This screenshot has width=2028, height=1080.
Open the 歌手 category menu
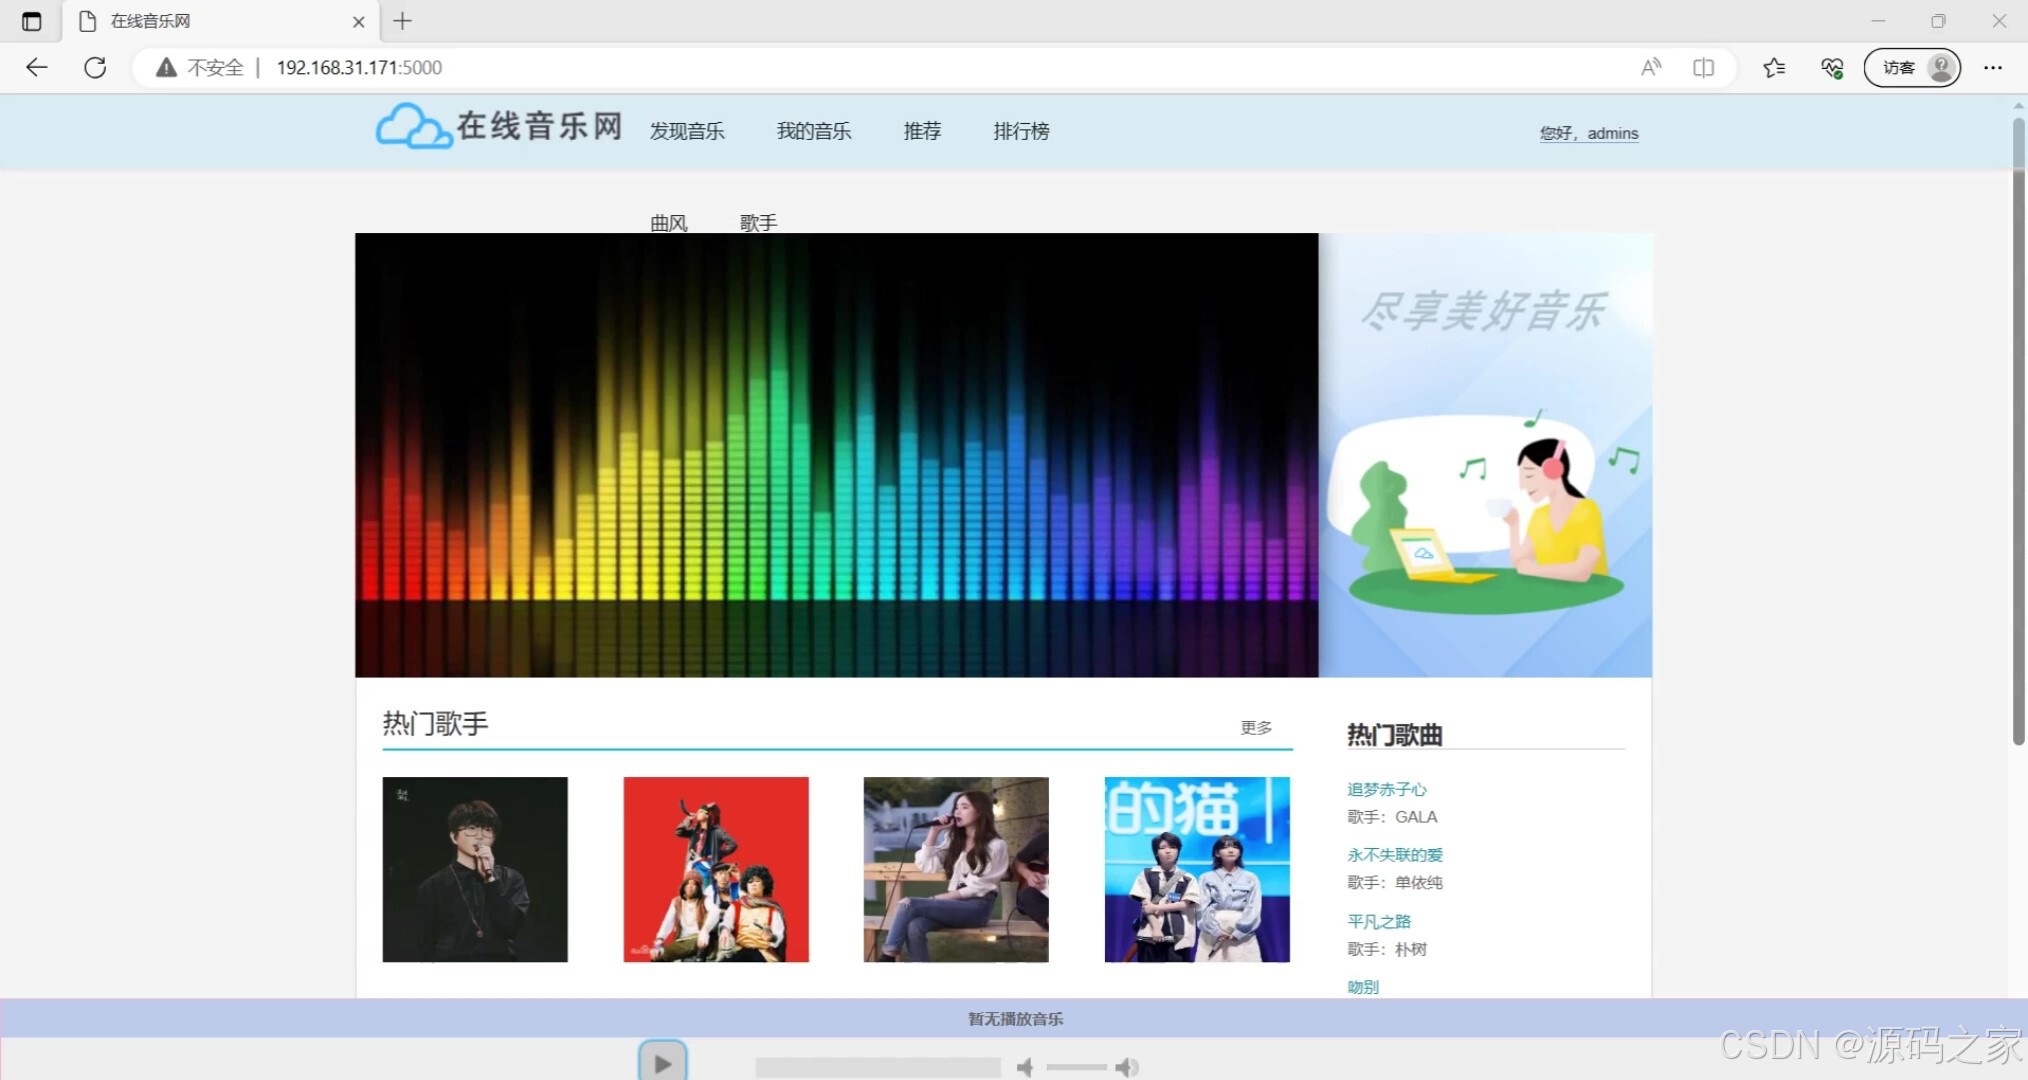[x=757, y=222]
